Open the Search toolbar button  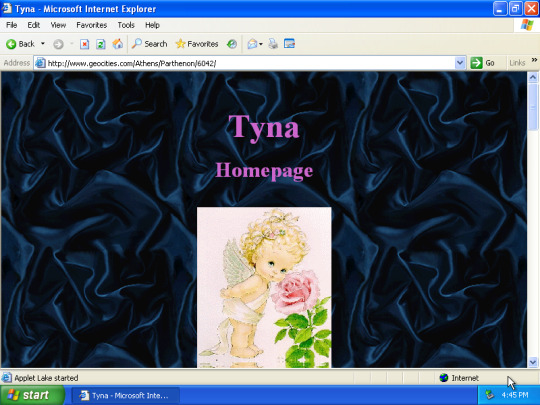[149, 44]
